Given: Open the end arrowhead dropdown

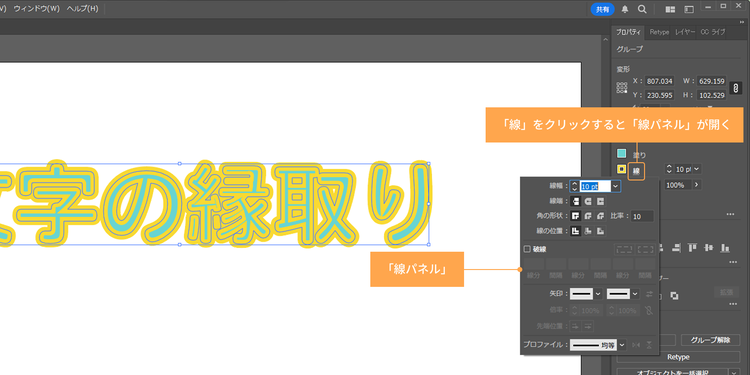Looking at the screenshot, I should coord(635,294).
